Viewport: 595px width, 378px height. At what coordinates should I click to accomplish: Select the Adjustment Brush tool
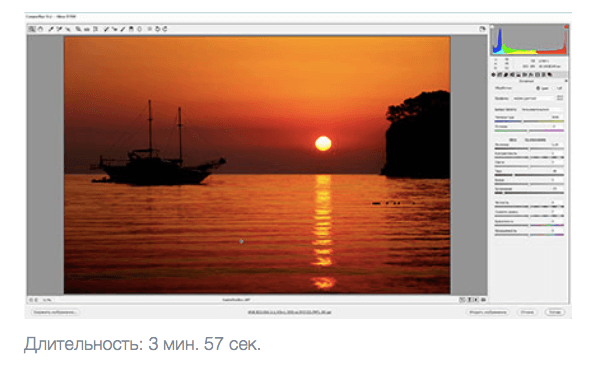(x=123, y=29)
